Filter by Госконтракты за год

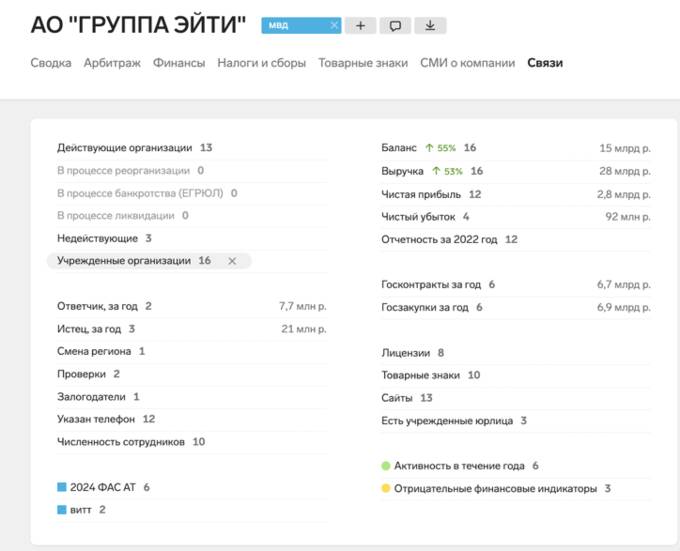(516, 285)
